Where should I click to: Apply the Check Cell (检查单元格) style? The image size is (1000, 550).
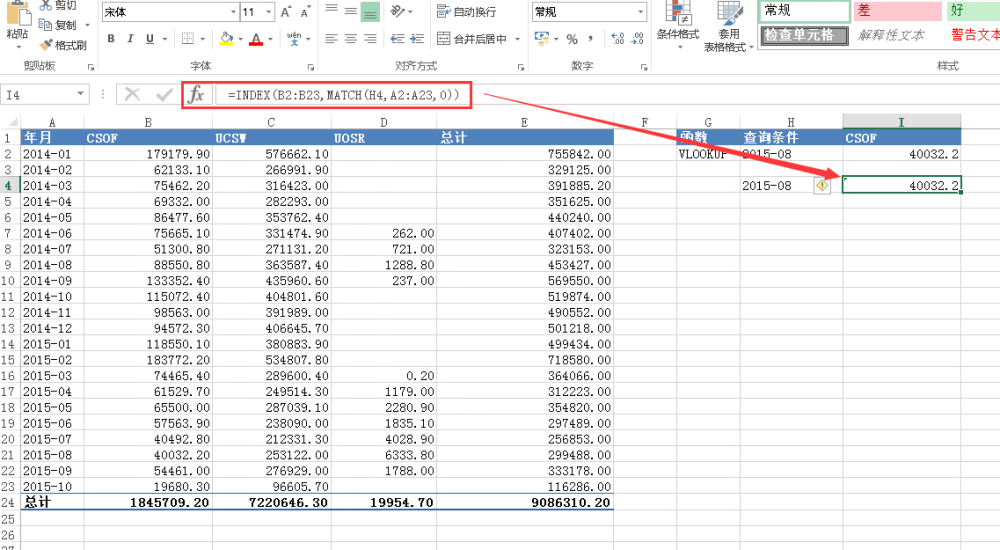click(x=804, y=35)
